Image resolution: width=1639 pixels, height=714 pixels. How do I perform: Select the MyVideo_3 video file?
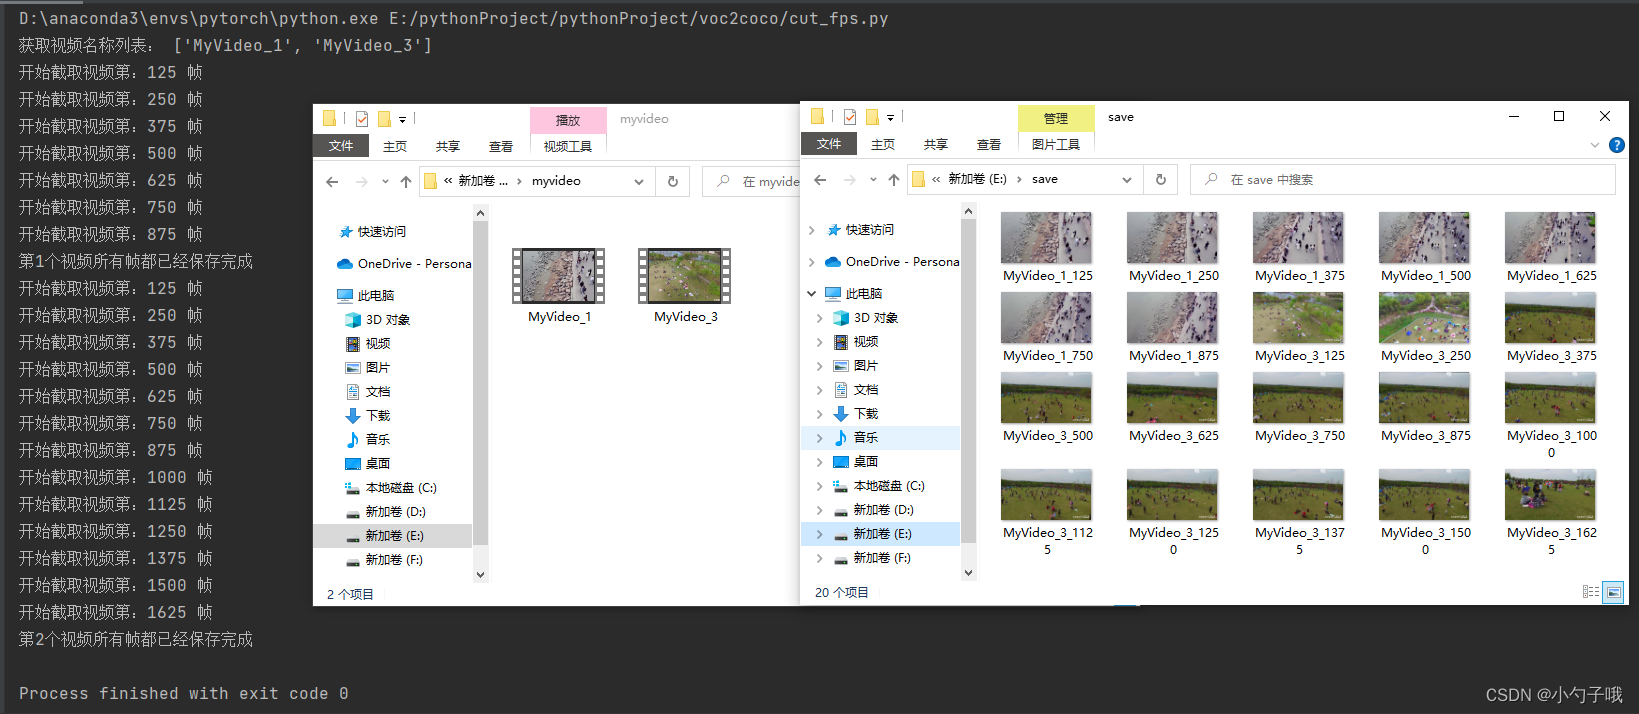(685, 286)
